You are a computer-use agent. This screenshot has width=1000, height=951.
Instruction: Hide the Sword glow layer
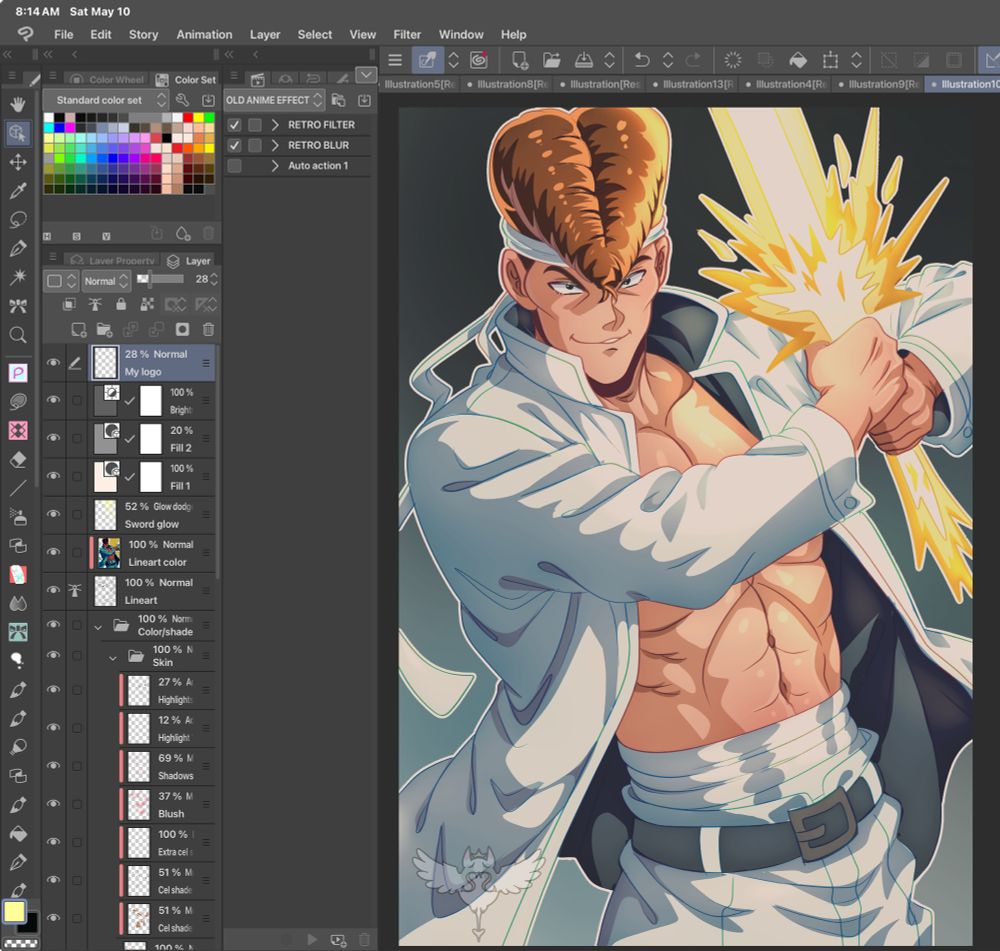coord(54,514)
